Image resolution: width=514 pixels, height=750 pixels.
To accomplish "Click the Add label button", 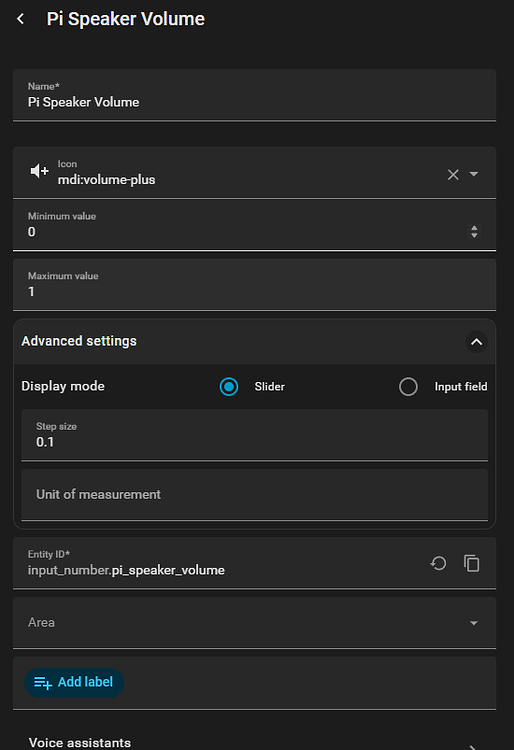I will (x=74, y=683).
